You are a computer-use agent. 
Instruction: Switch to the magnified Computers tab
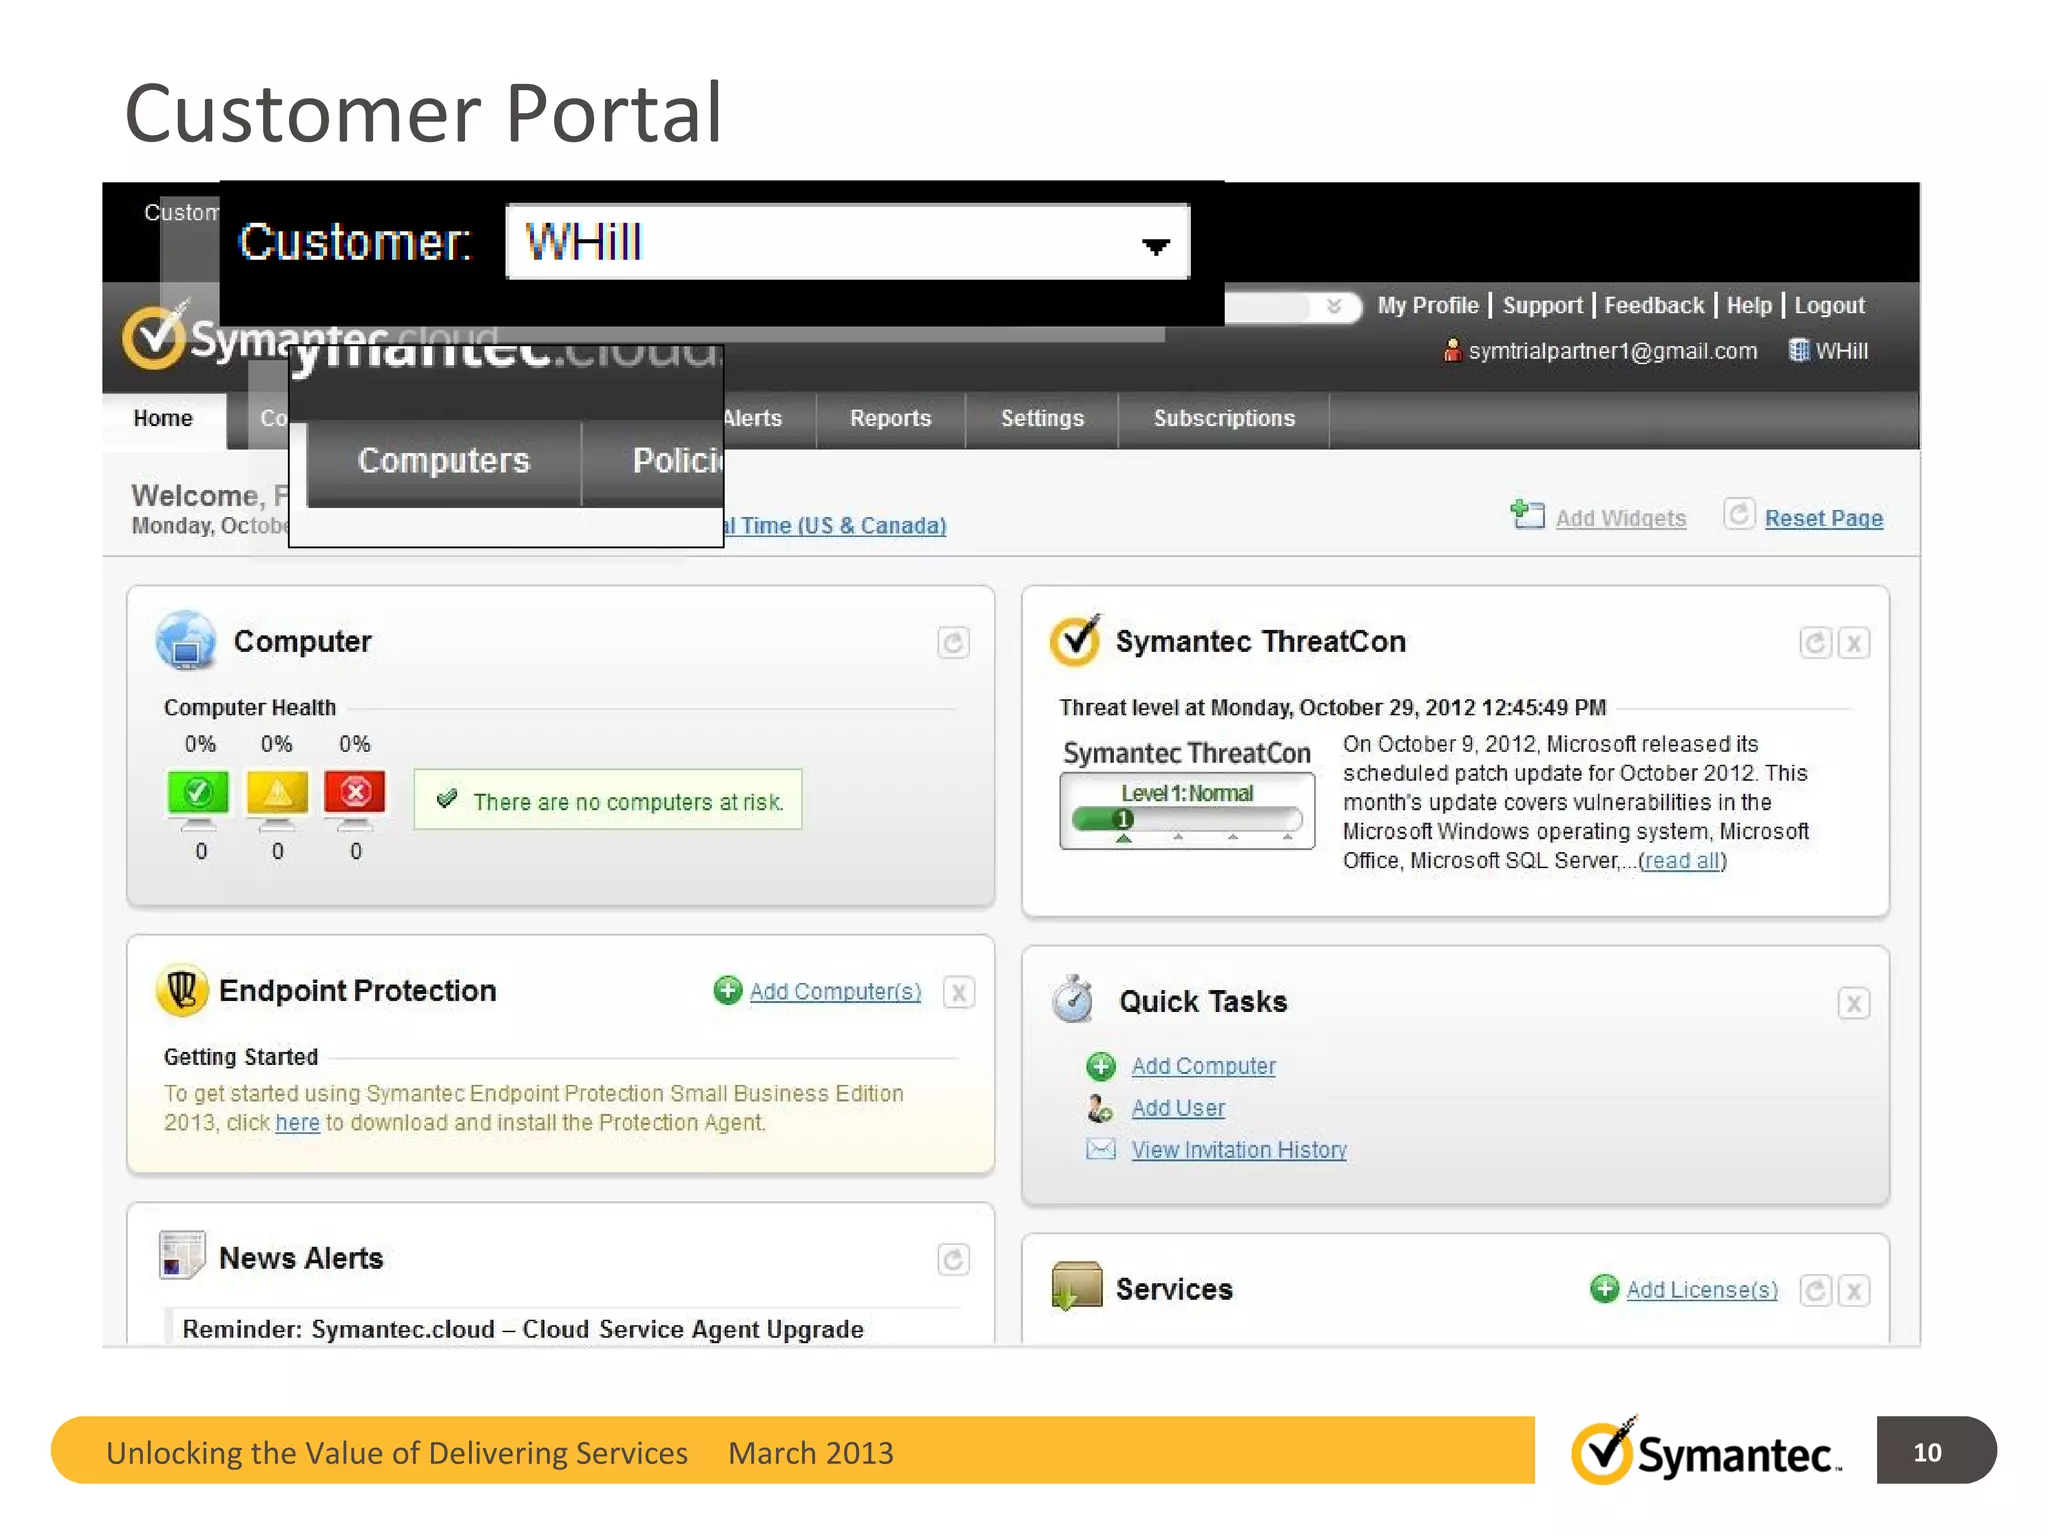pyautogui.click(x=444, y=461)
